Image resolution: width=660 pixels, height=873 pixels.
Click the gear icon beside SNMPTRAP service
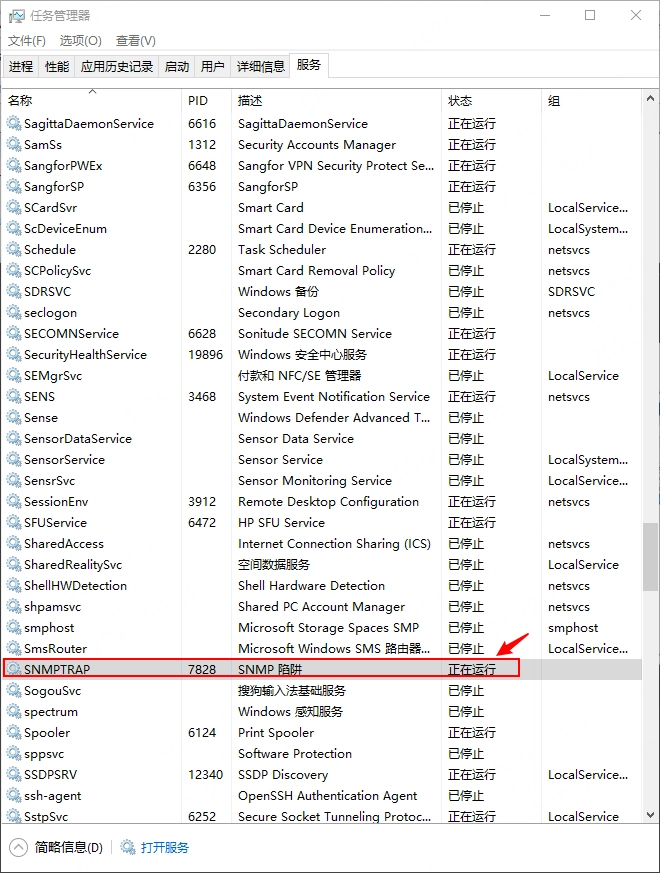click(14, 669)
